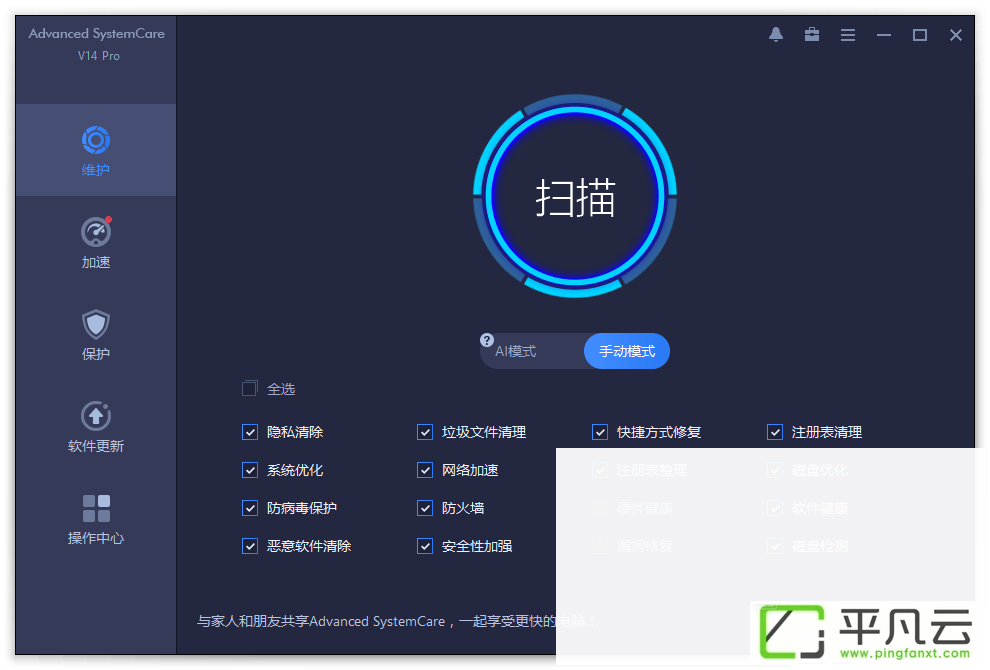Minimize the Advanced SystemCare window
Viewport: 990px width, 670px height.
(x=884, y=35)
